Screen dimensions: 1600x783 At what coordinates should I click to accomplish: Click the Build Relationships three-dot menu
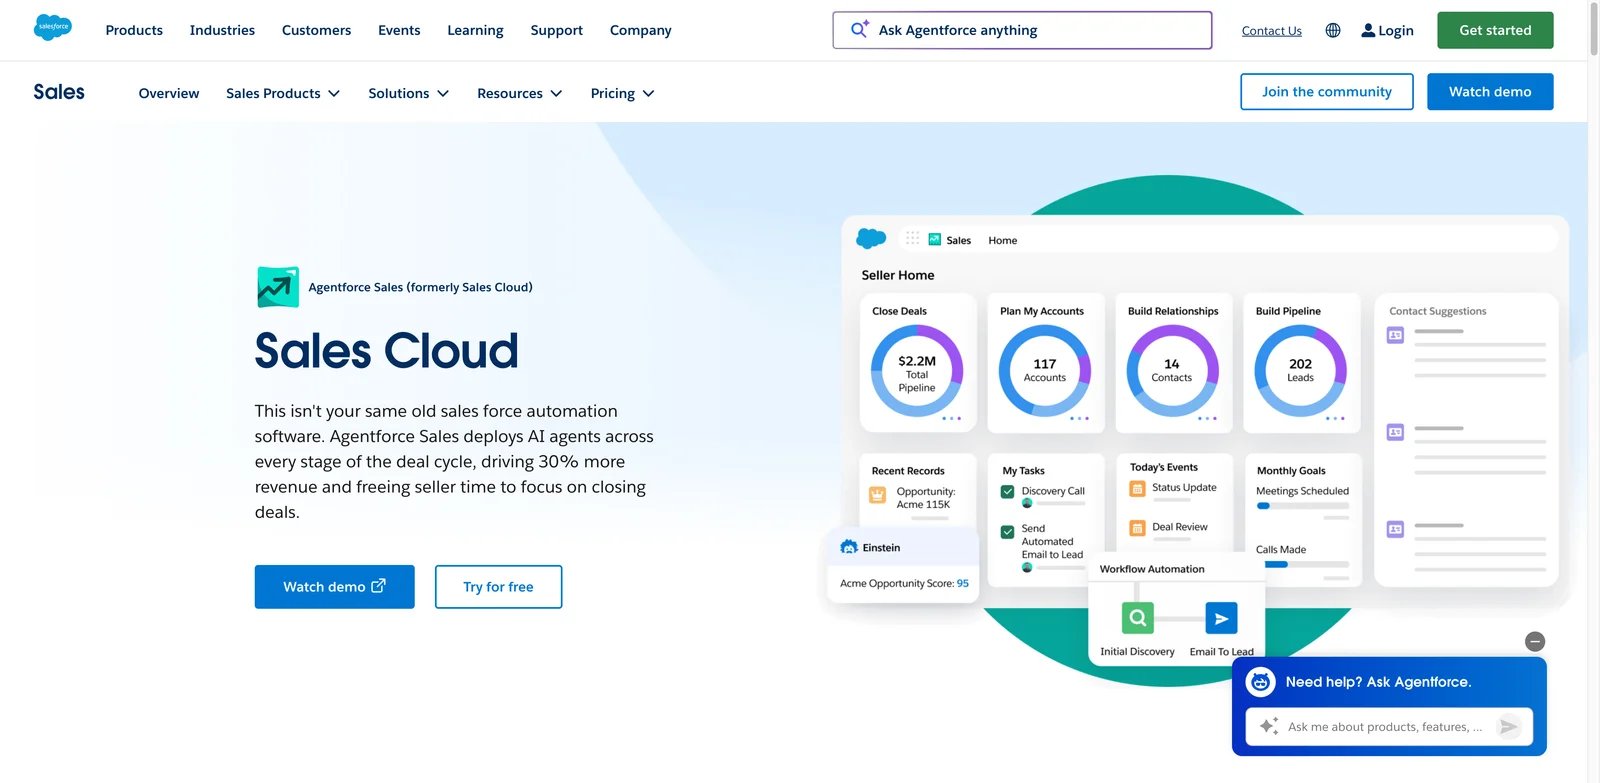click(x=1207, y=418)
